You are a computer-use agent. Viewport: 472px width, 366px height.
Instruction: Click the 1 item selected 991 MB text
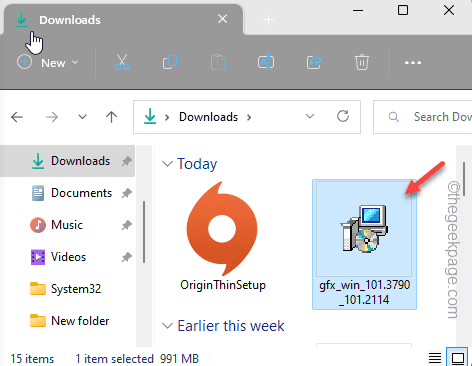coord(137,359)
